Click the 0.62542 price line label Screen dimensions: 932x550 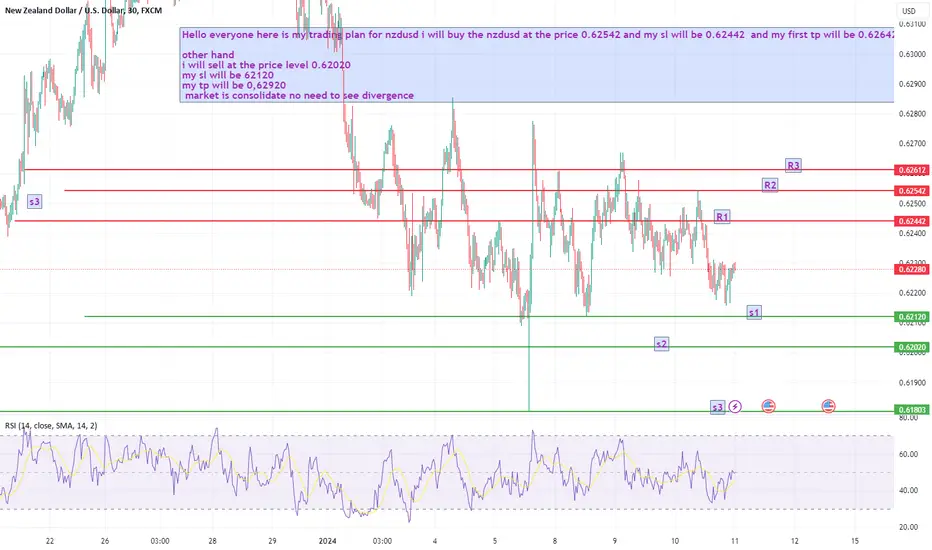coord(912,191)
